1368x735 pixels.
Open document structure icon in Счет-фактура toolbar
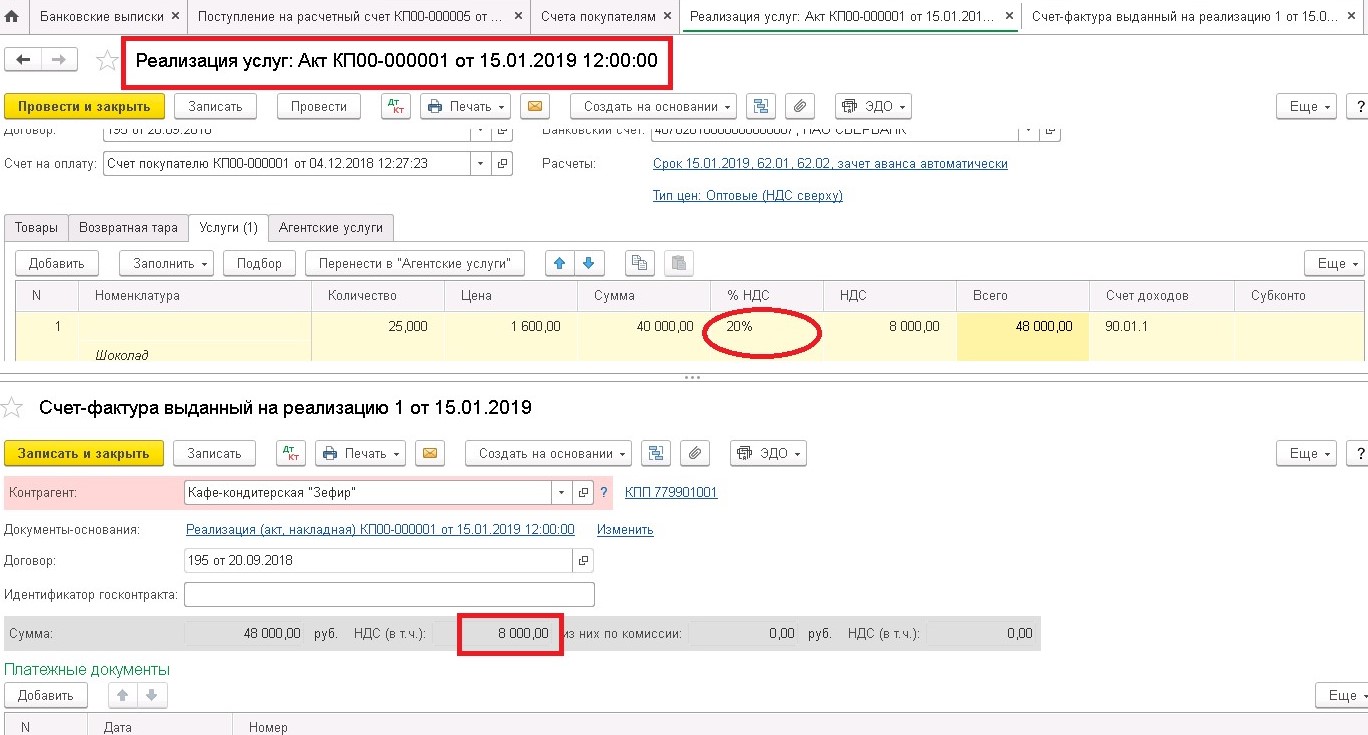click(x=657, y=454)
